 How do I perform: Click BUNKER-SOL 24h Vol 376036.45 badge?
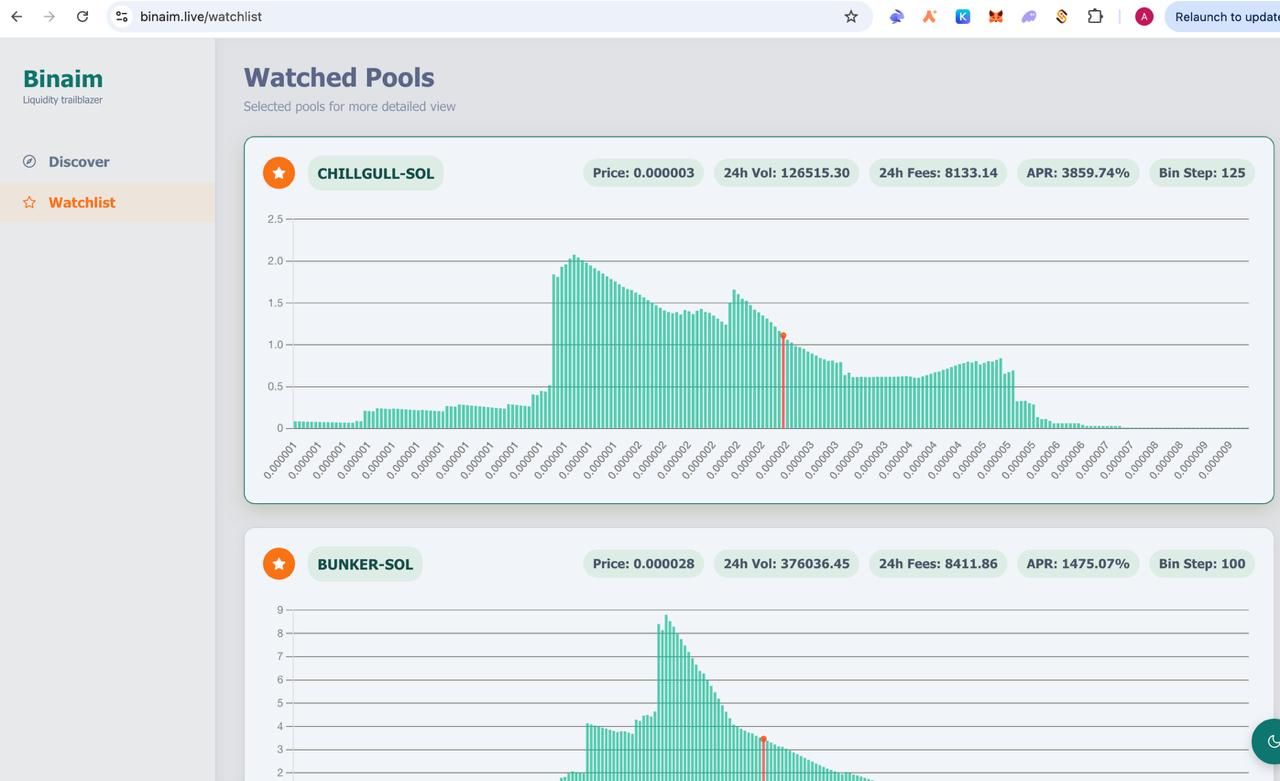(786, 564)
